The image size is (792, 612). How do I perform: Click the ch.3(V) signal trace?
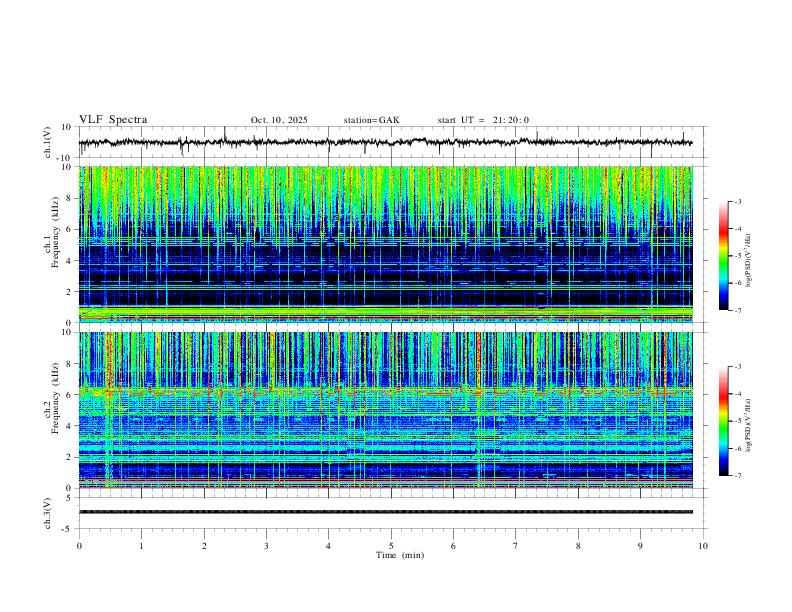pyautogui.click(x=386, y=512)
